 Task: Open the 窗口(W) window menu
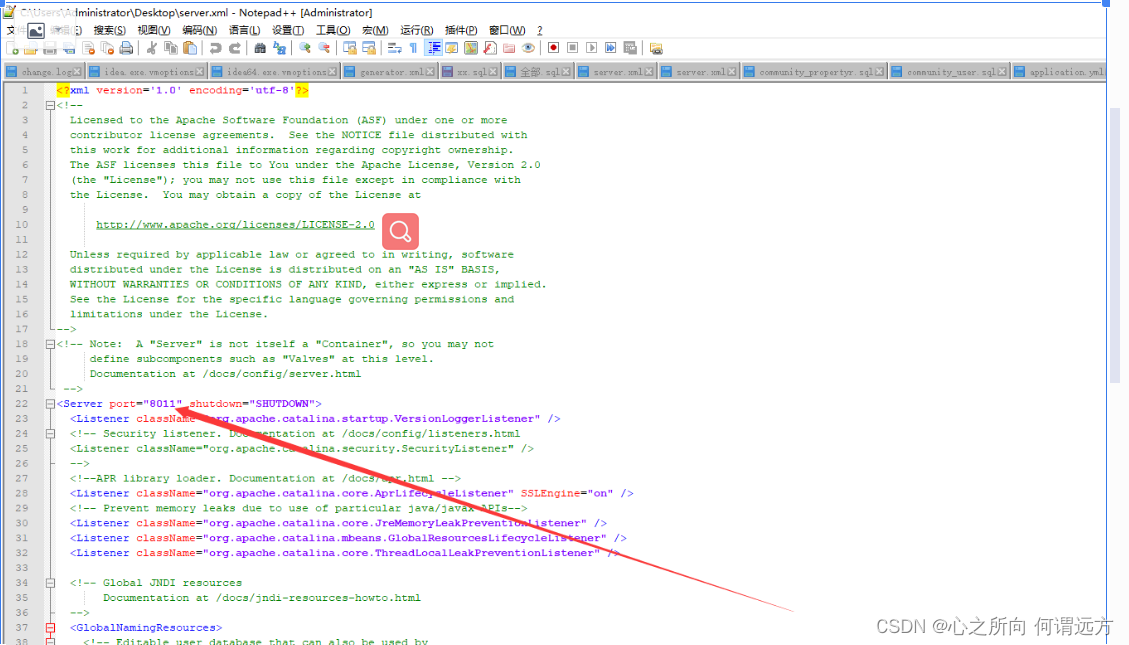pyautogui.click(x=507, y=30)
